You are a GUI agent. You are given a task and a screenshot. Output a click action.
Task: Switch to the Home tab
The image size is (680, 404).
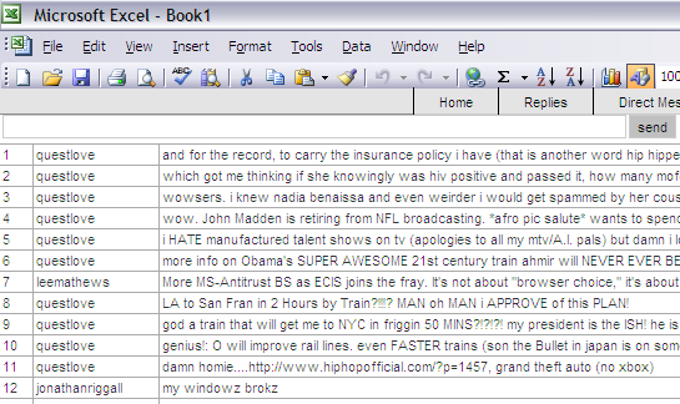456,102
